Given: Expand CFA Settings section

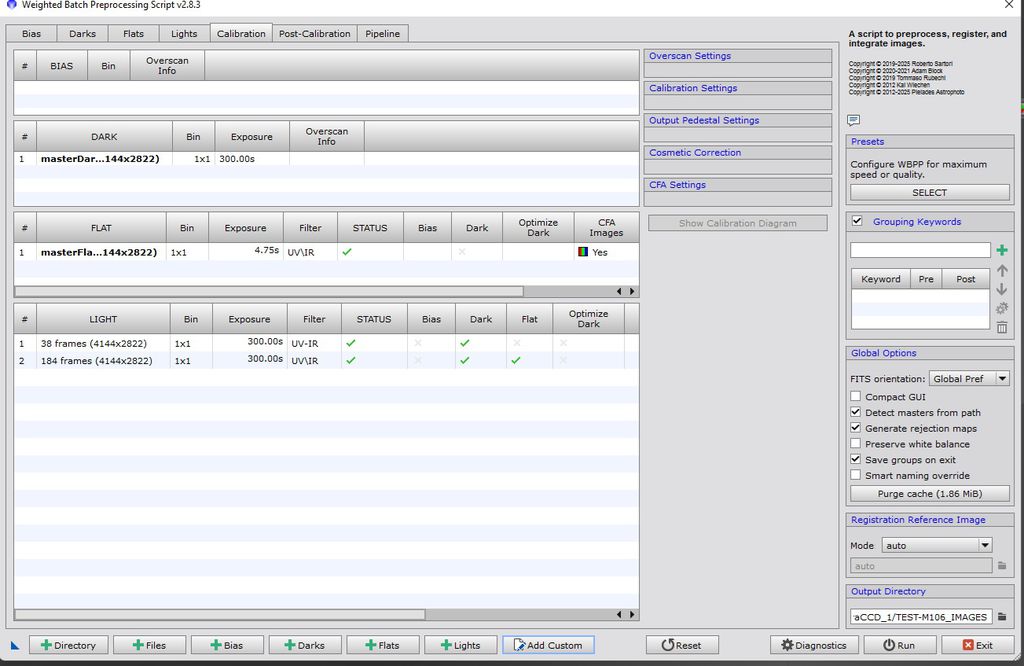Looking at the screenshot, I should tap(737, 185).
